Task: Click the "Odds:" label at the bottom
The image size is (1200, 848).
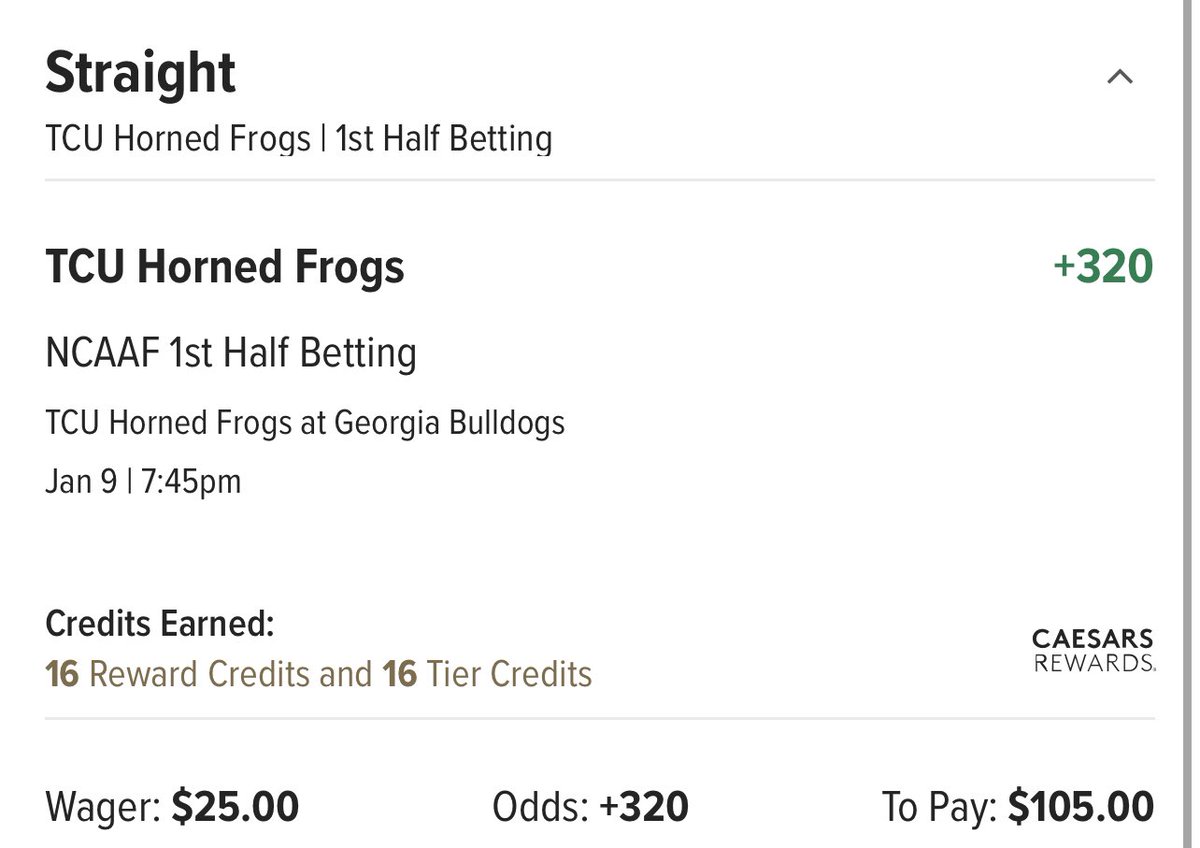Action: point(540,806)
